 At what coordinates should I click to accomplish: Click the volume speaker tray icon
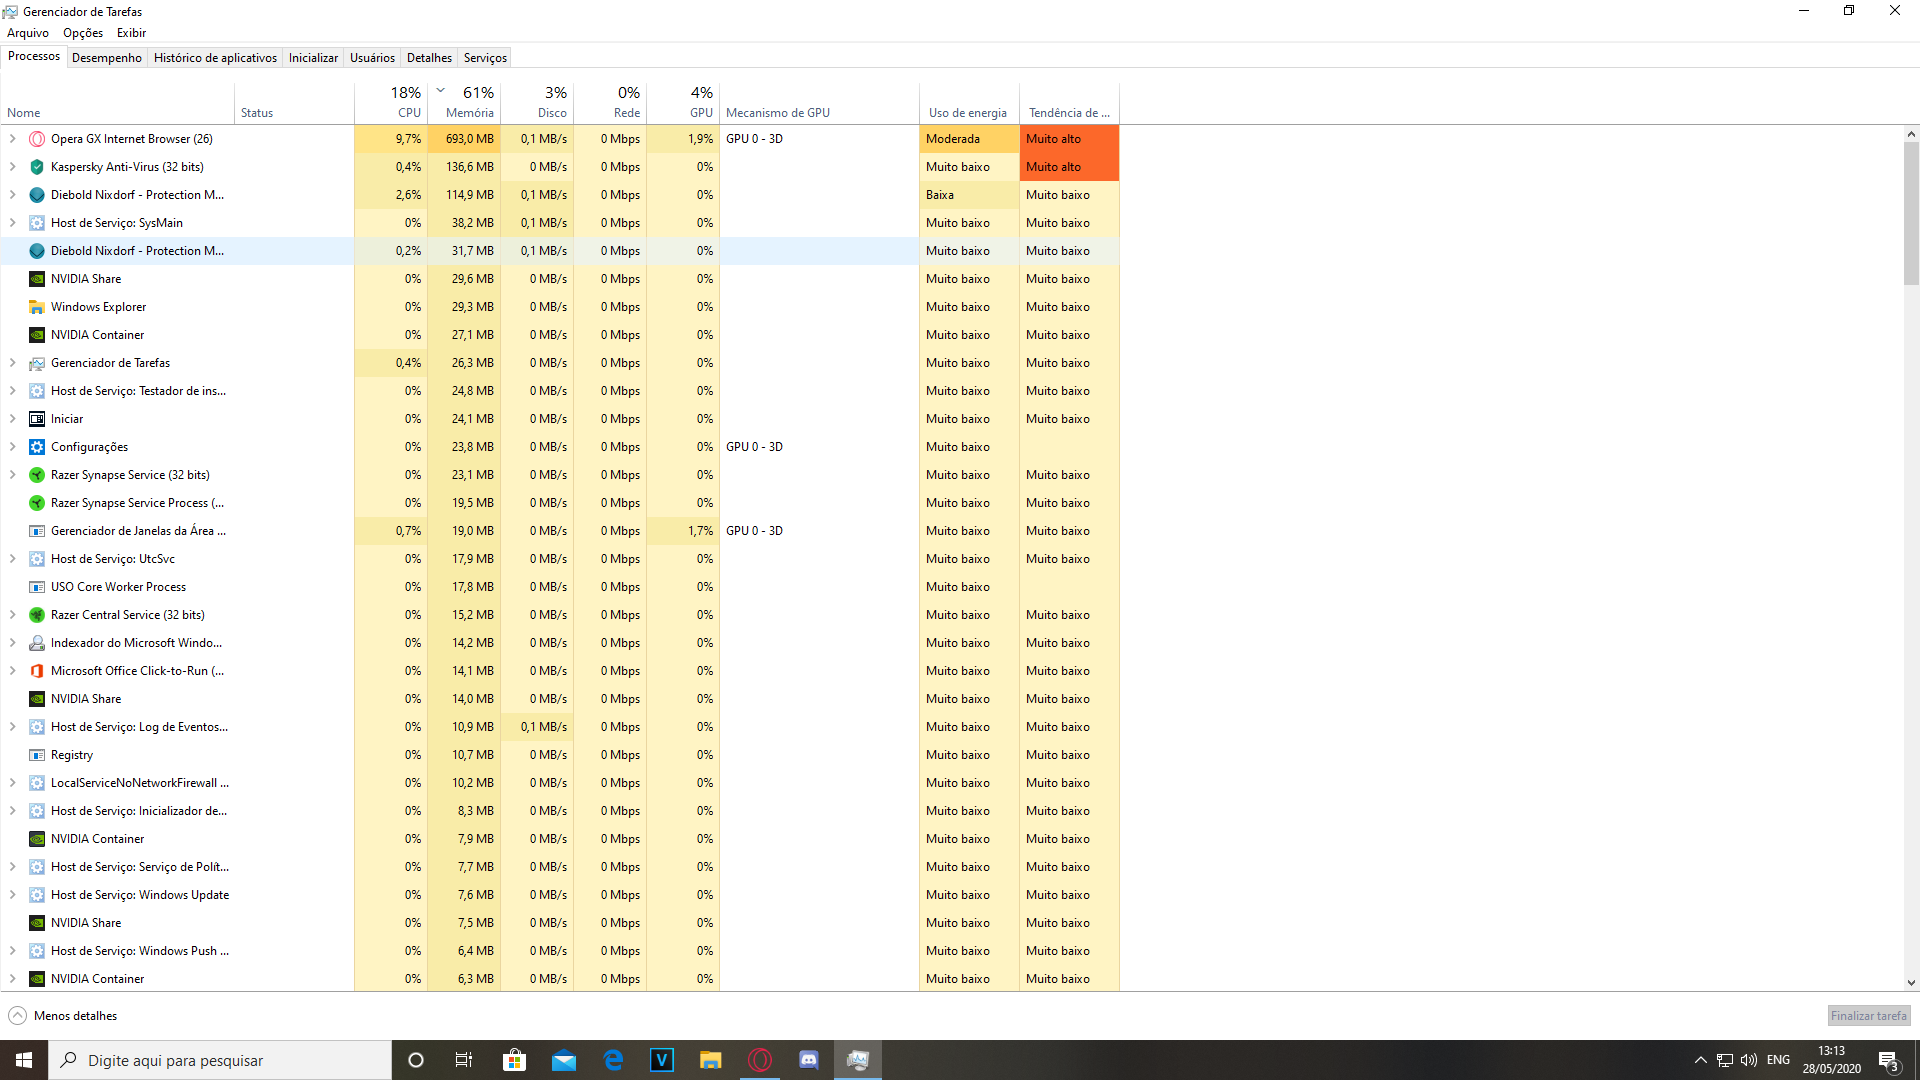(1749, 1060)
